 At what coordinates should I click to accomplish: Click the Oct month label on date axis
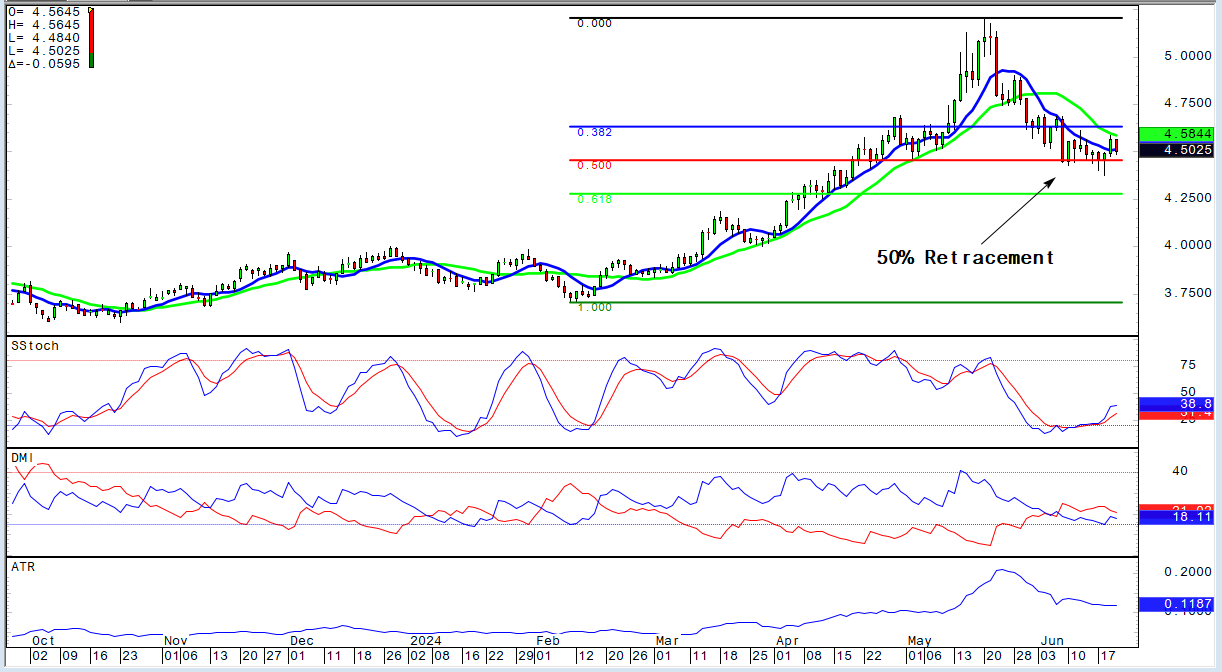click(x=44, y=640)
